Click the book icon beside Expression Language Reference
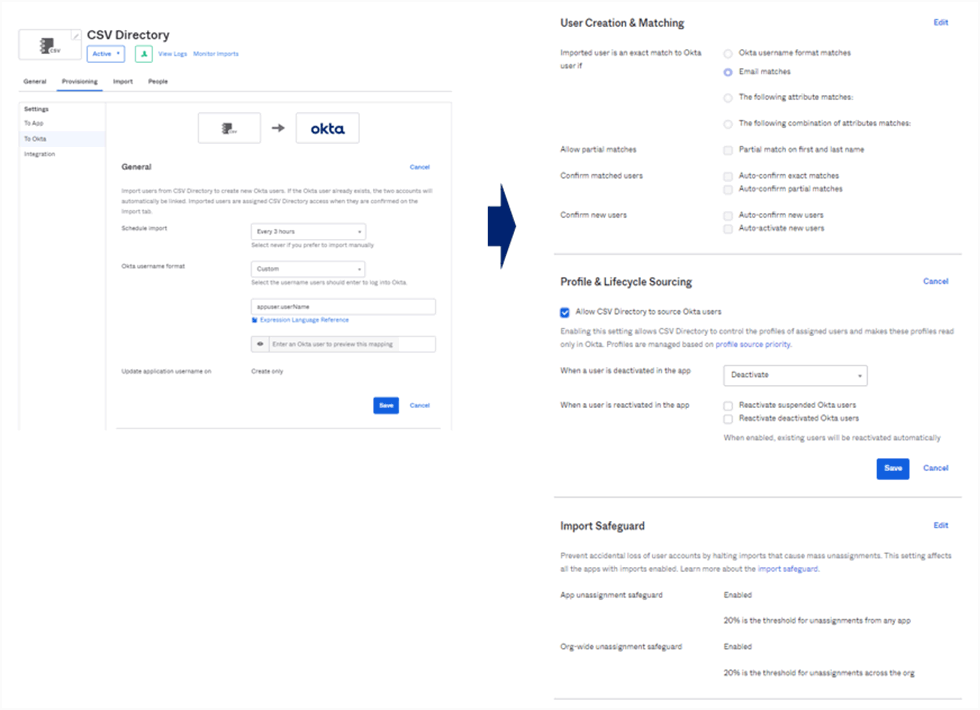 click(x=254, y=320)
